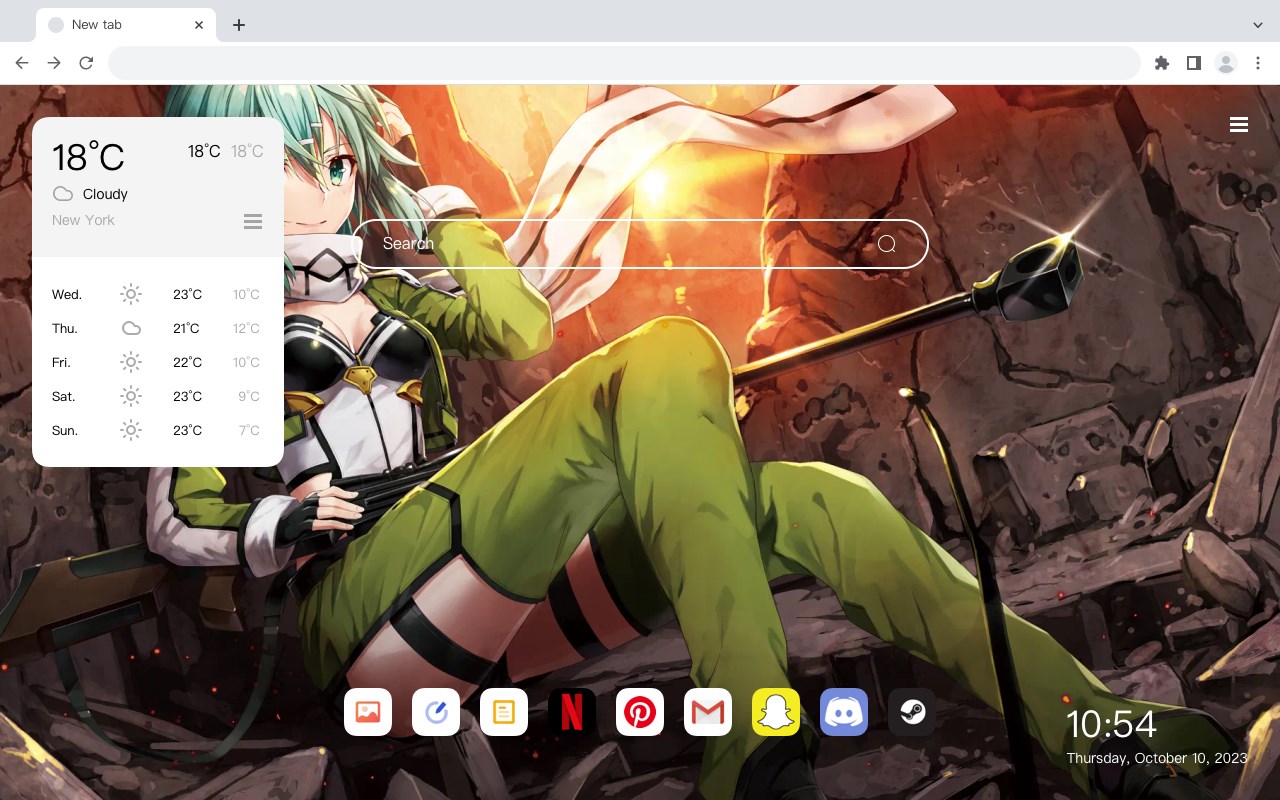Open the Chrome three-dot menu
Image resolution: width=1280 pixels, height=800 pixels.
pos(1258,63)
